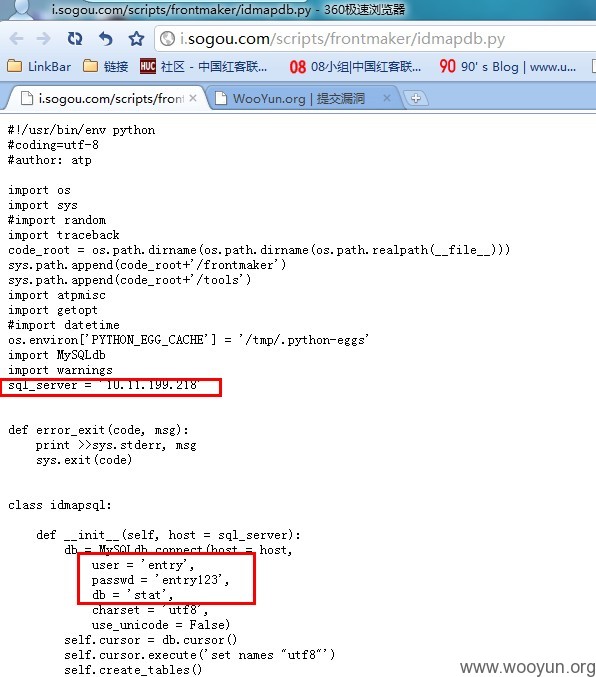The height and width of the screenshot is (677, 596).
Task: Click the db = 'stat' line
Action: (x=133, y=595)
